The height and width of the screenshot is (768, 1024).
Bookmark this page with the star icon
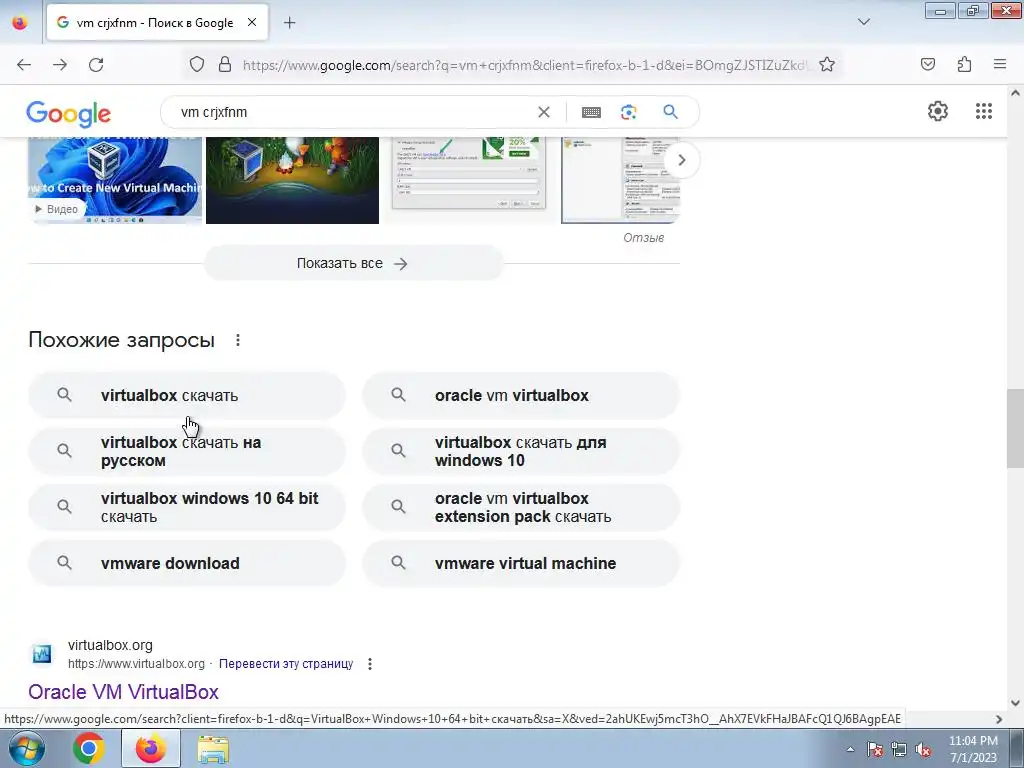[x=827, y=65]
